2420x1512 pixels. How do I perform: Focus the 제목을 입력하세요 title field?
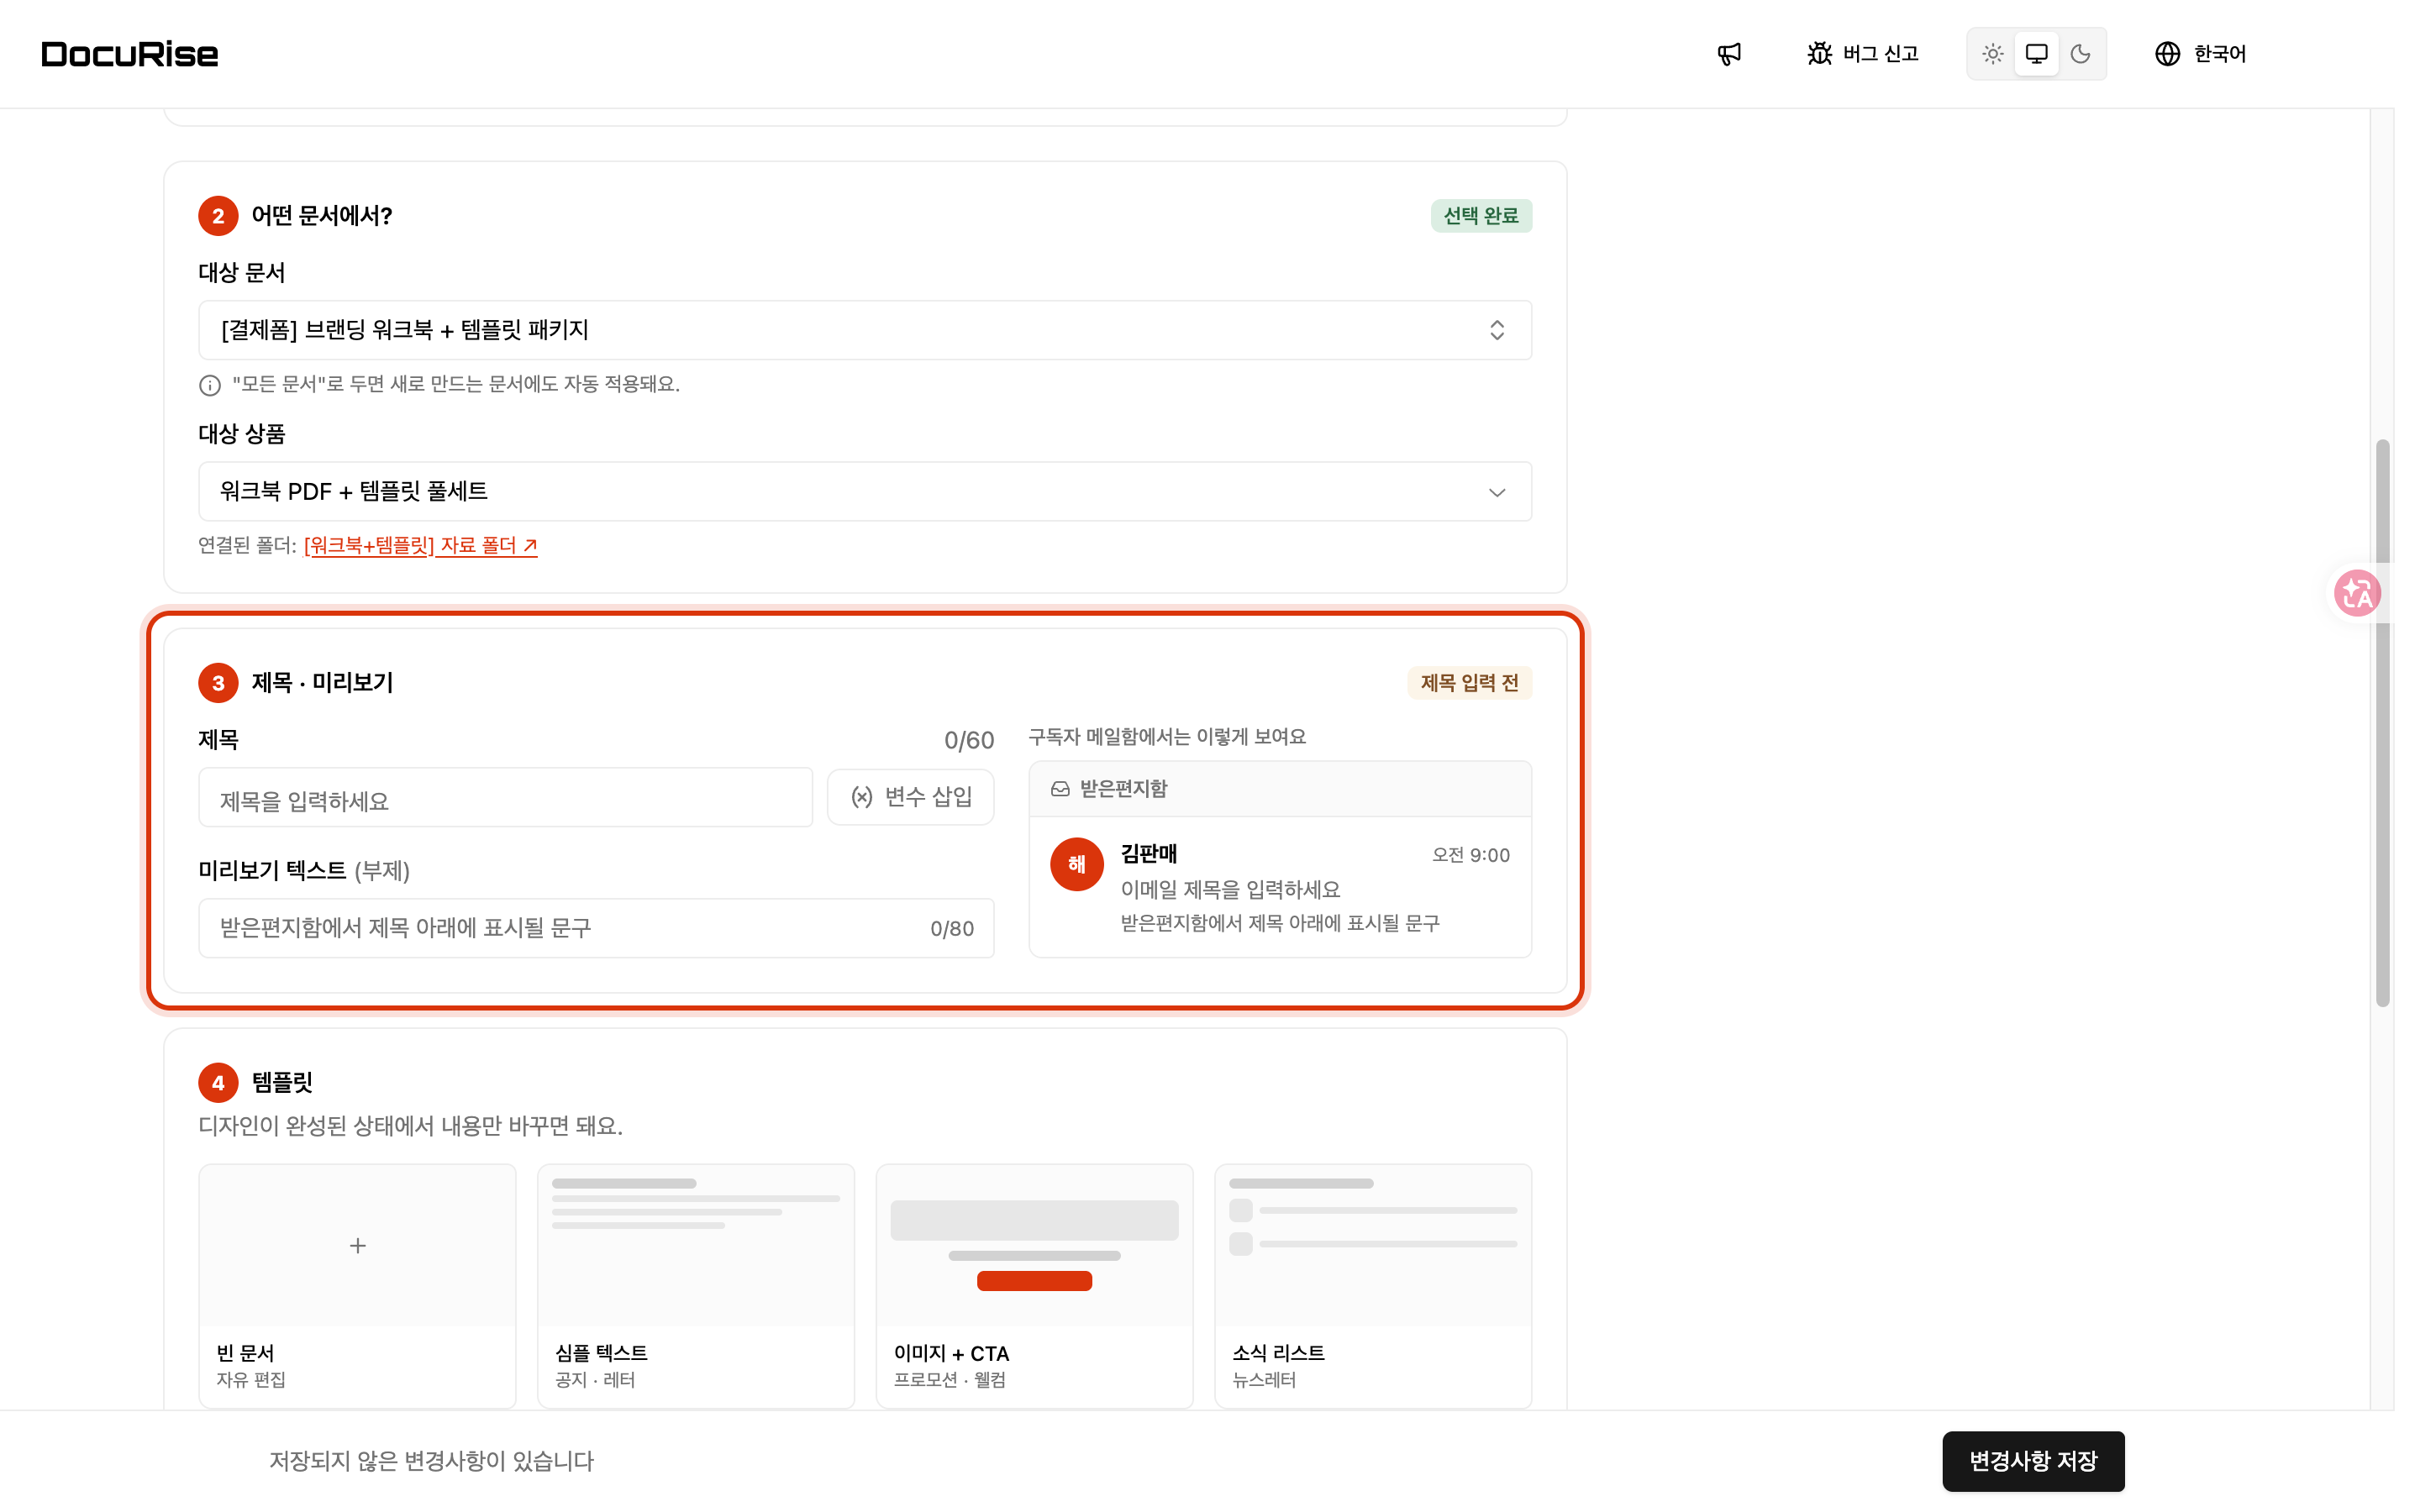pos(505,798)
